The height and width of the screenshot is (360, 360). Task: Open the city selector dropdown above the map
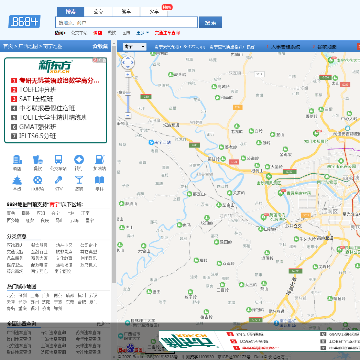point(134,47)
